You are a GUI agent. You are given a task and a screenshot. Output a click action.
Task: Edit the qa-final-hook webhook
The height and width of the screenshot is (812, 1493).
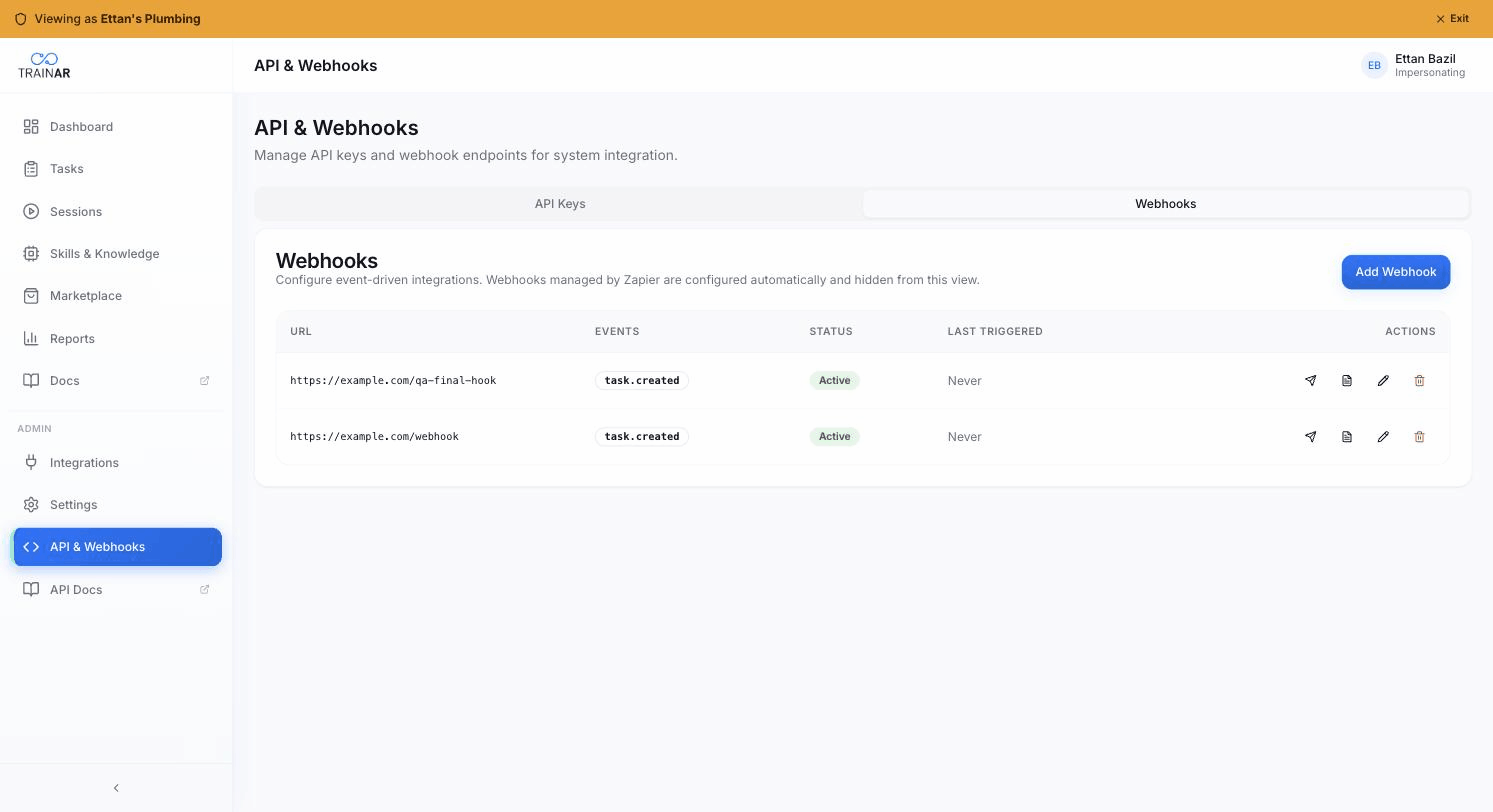pos(1383,380)
